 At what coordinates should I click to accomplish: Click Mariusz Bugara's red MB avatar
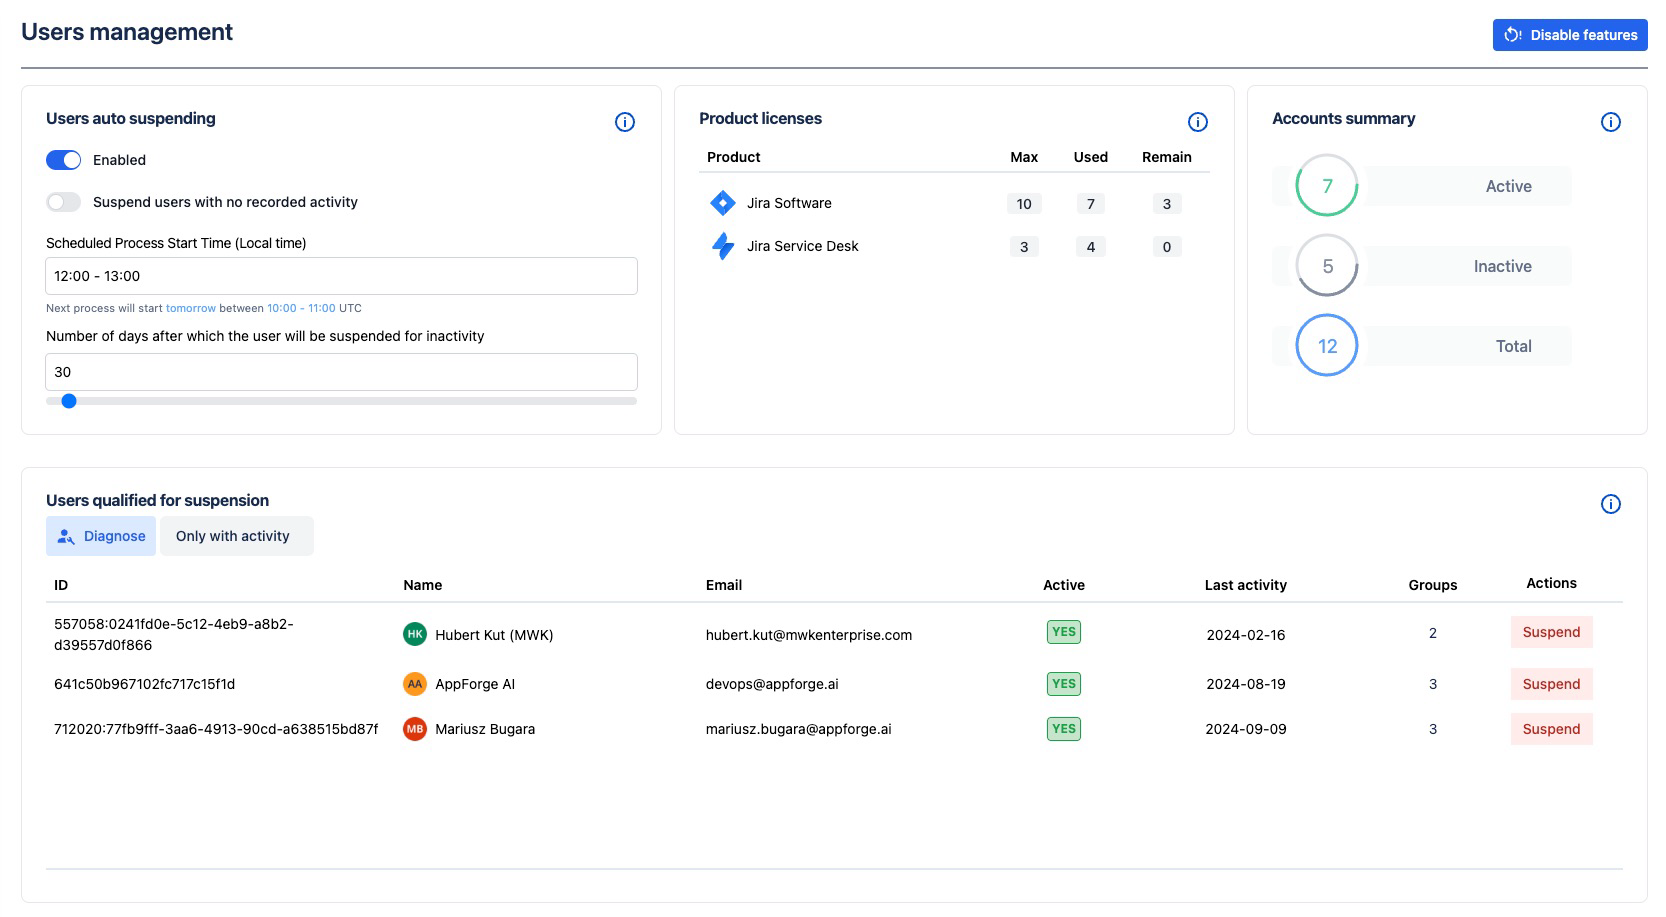tap(415, 729)
